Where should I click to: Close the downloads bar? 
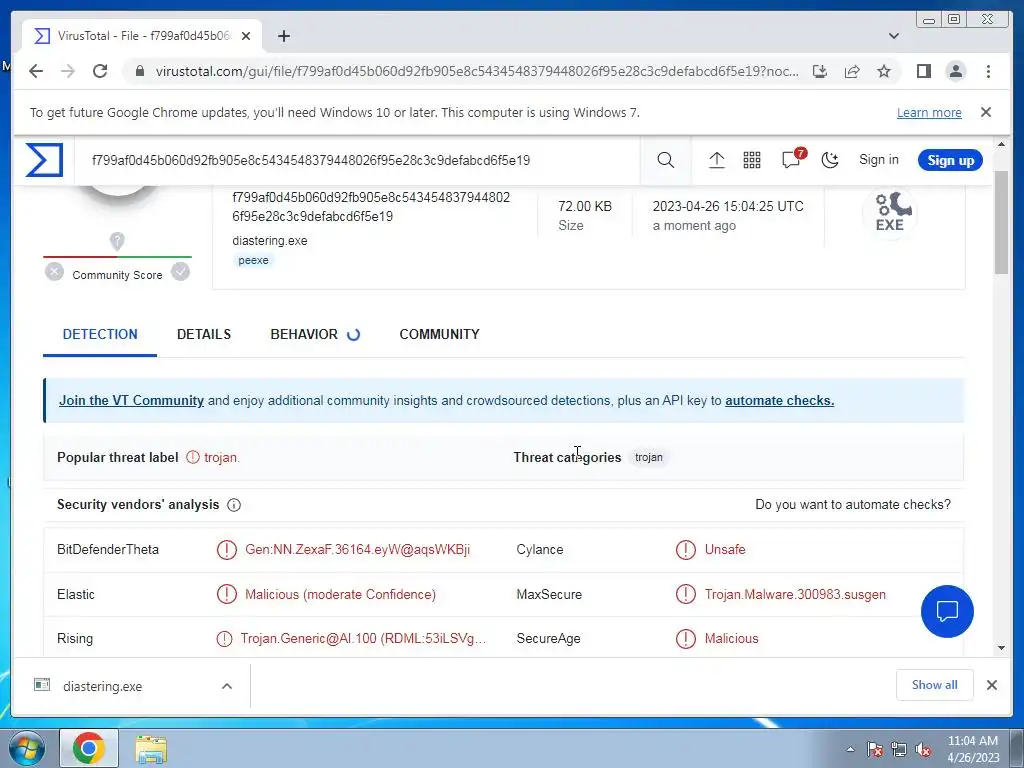click(991, 684)
